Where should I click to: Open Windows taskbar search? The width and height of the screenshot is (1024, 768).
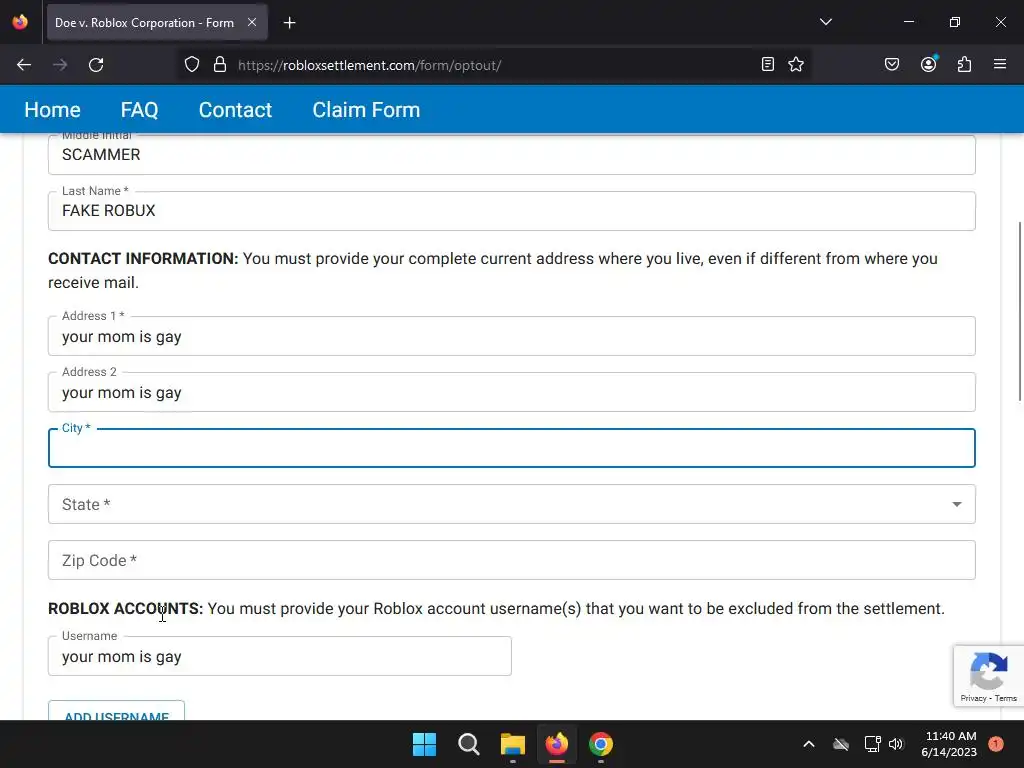(468, 744)
